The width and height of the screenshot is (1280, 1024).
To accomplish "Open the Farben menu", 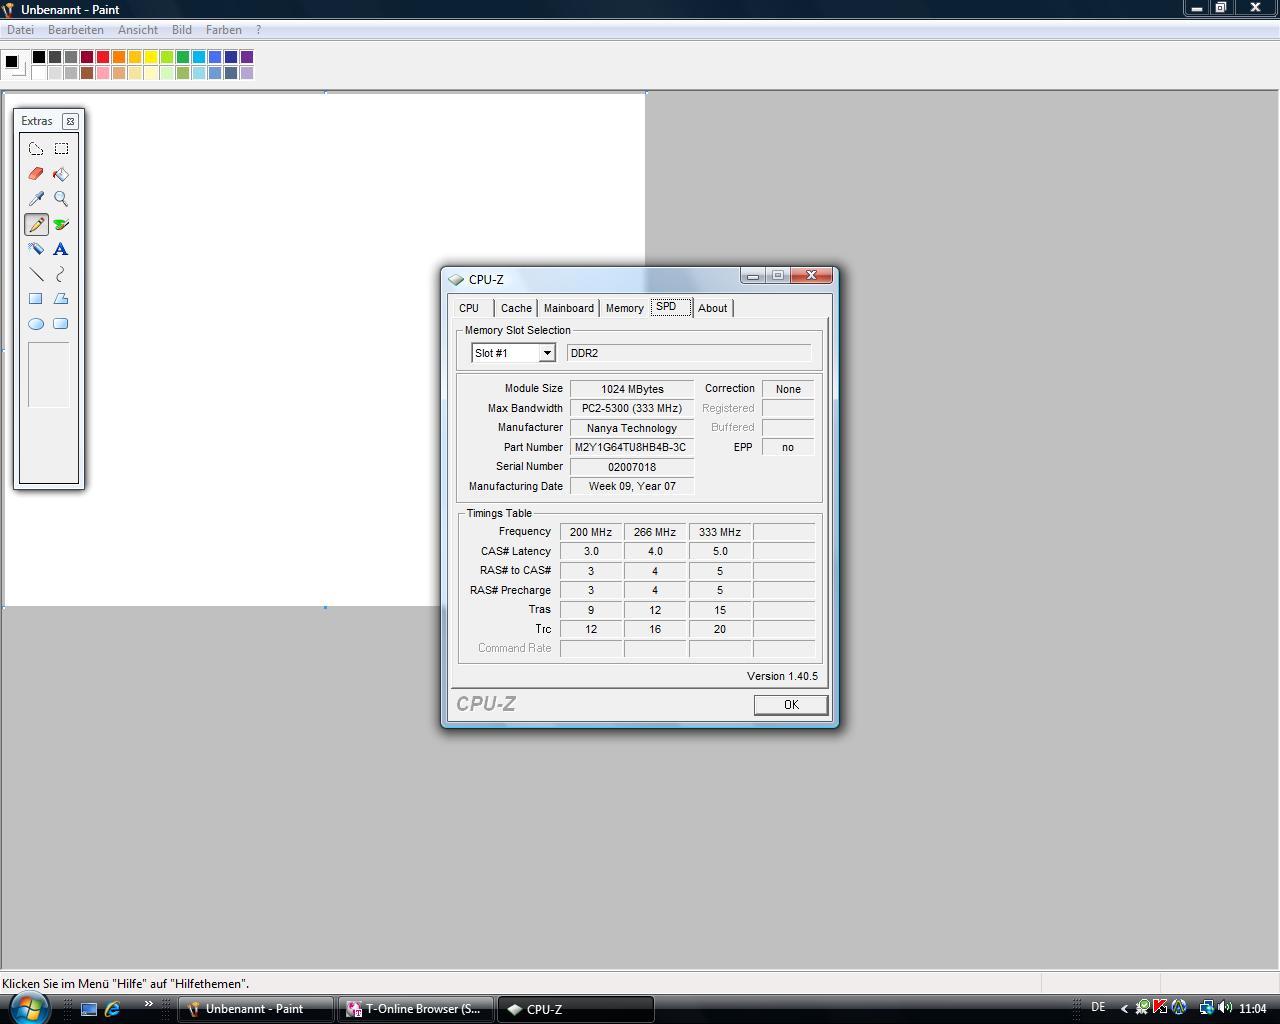I will click(224, 30).
